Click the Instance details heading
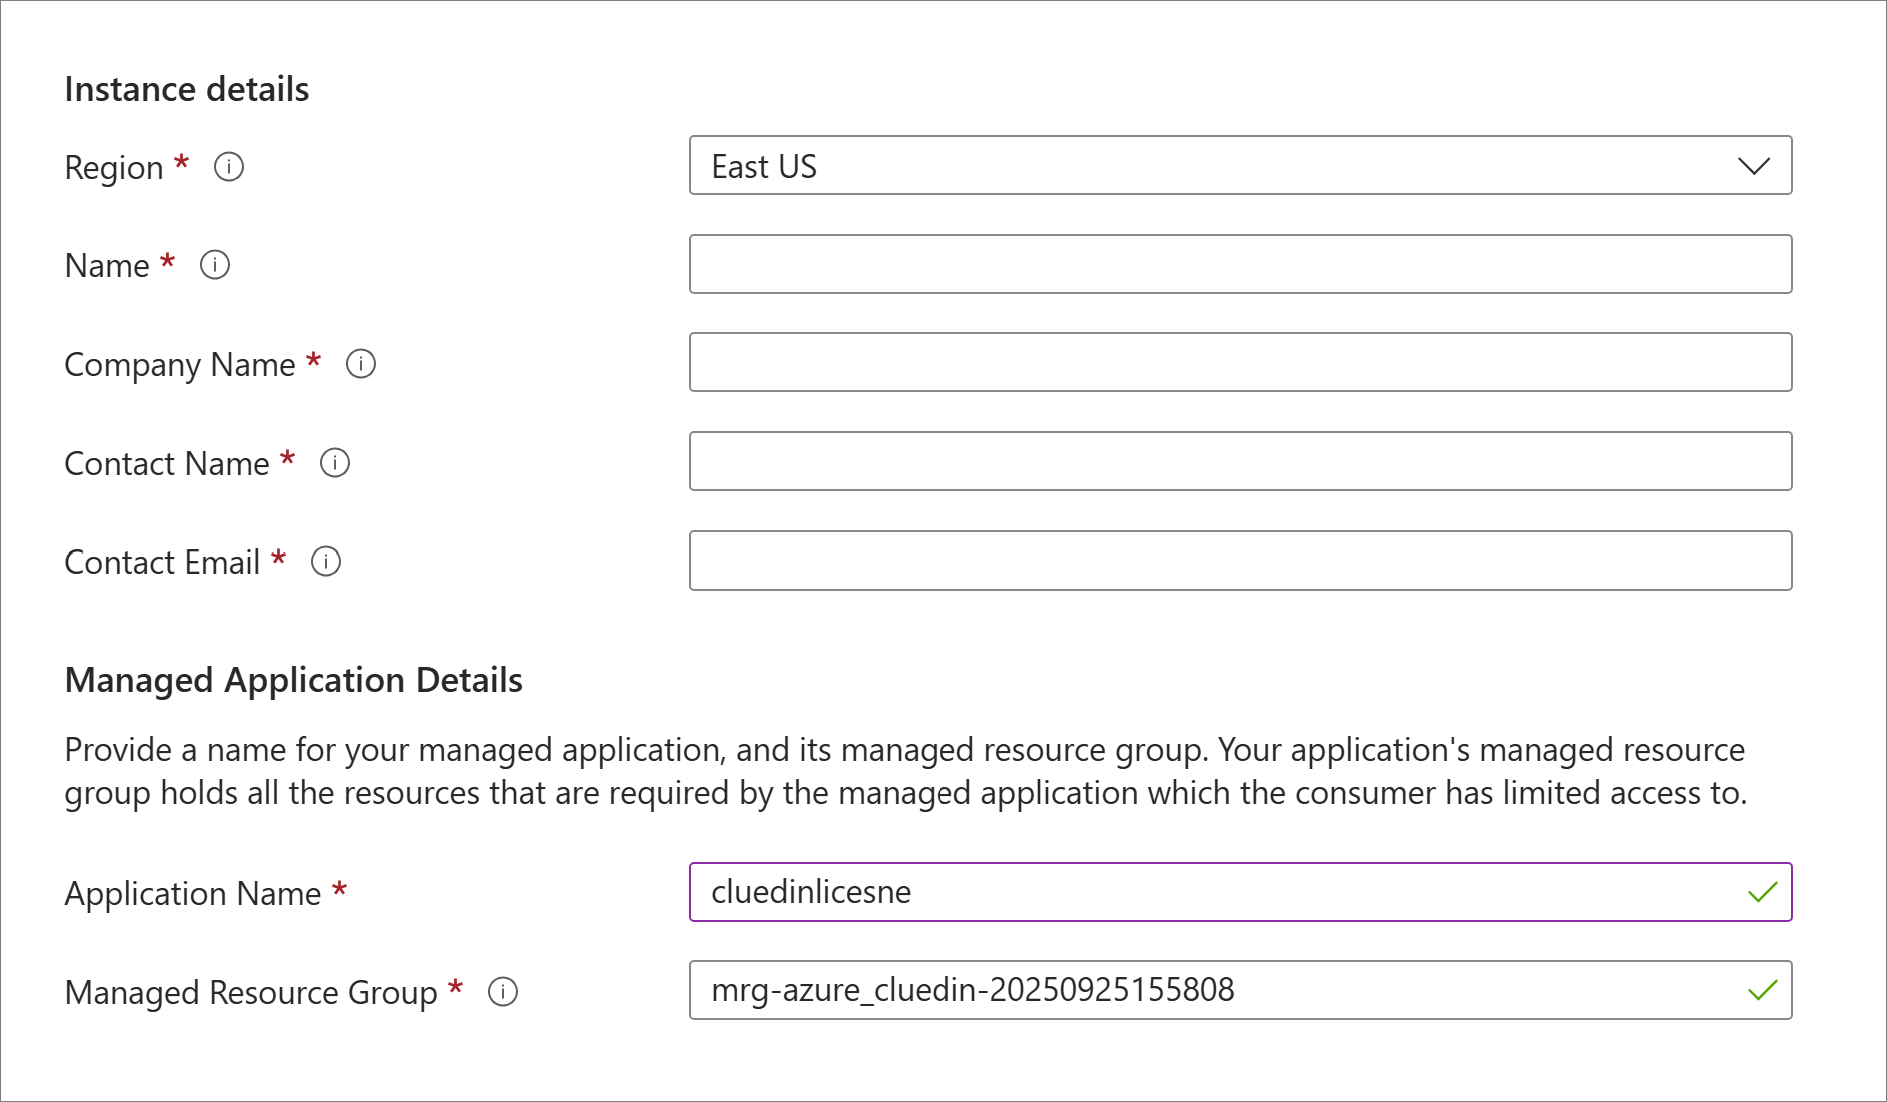Viewport: 1887px width, 1102px height. coord(187,89)
